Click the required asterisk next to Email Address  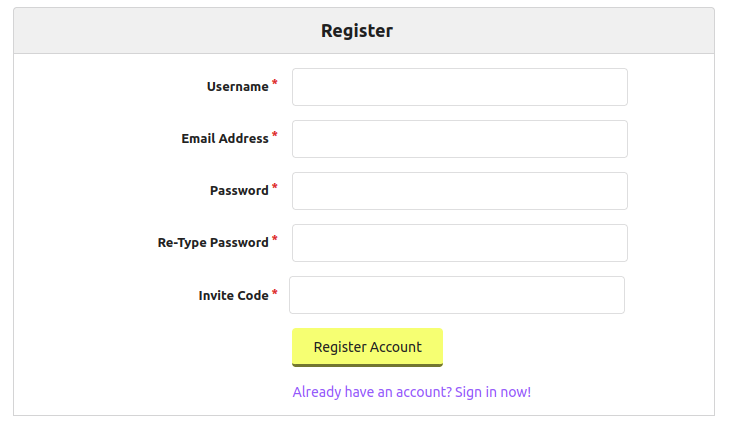point(275,136)
